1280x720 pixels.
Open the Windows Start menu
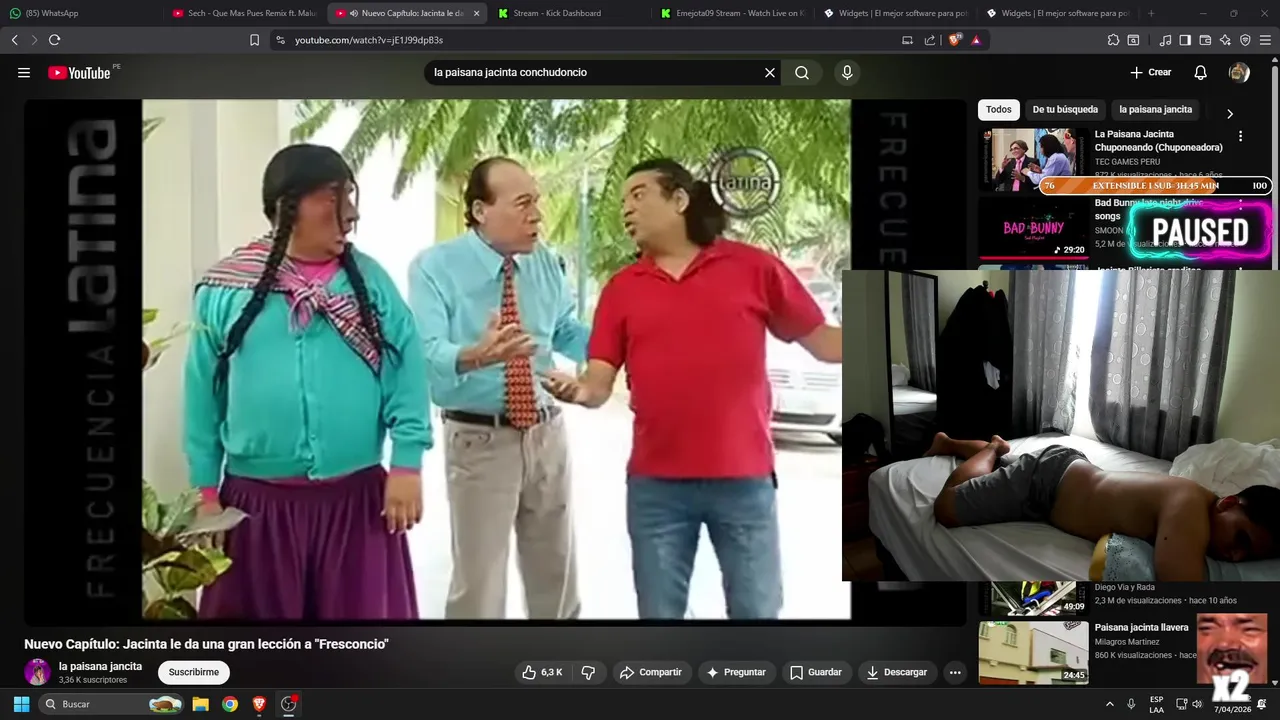tap(21, 704)
